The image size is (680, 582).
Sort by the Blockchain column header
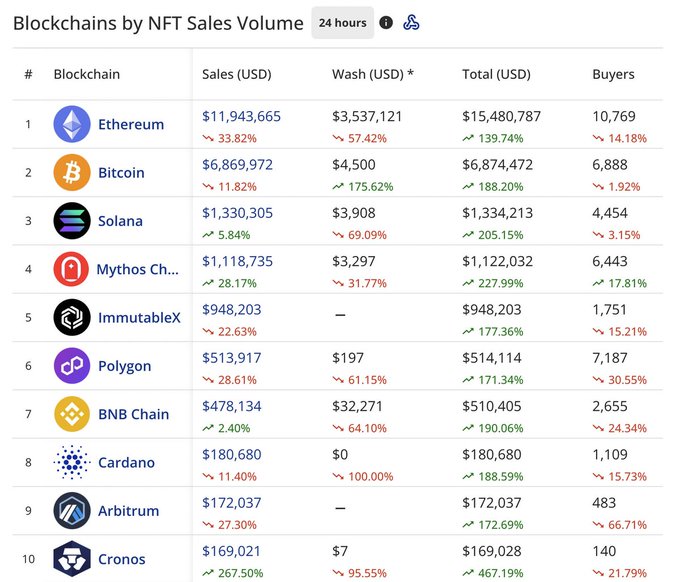(87, 74)
